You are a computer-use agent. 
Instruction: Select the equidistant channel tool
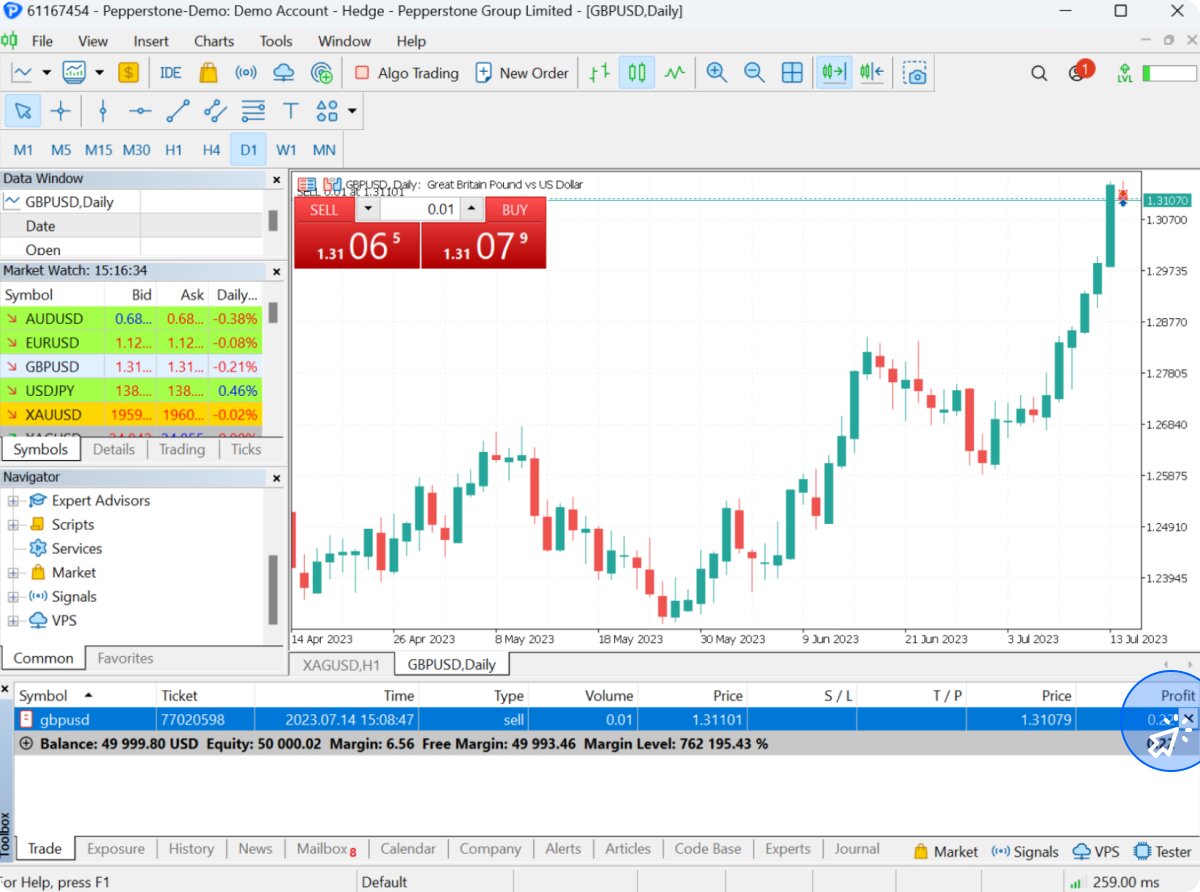point(215,111)
